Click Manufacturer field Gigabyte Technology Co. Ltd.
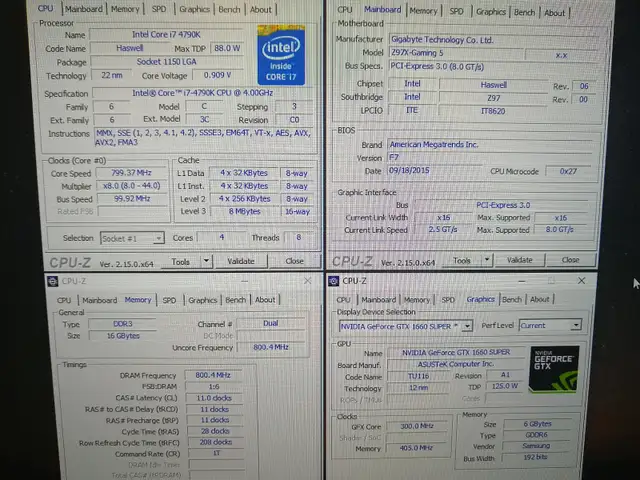 [493, 40]
